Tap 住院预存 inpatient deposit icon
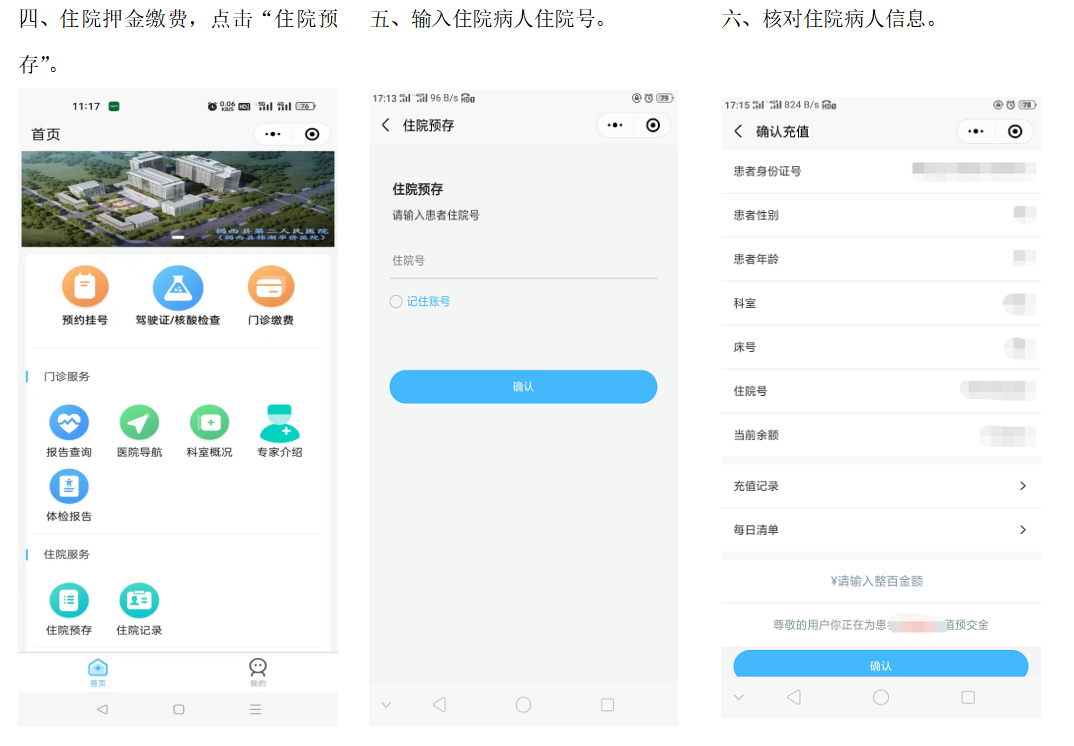Screen dimensions: 1074x746 69,601
